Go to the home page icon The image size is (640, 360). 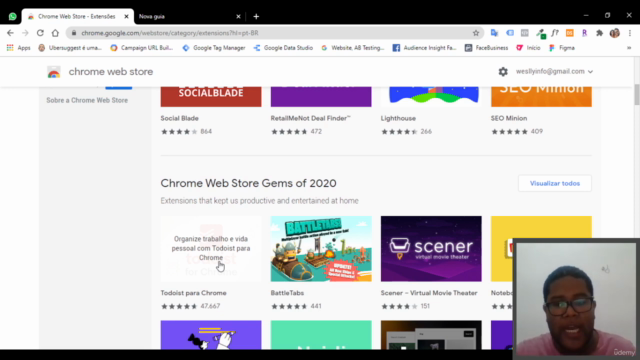[55, 33]
